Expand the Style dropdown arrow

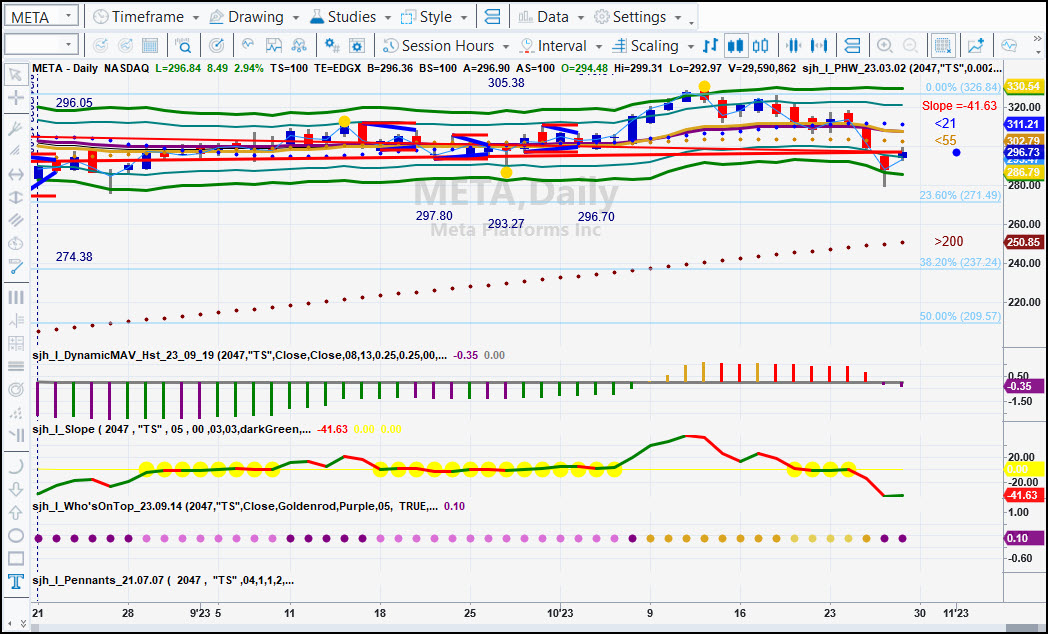click(x=464, y=17)
